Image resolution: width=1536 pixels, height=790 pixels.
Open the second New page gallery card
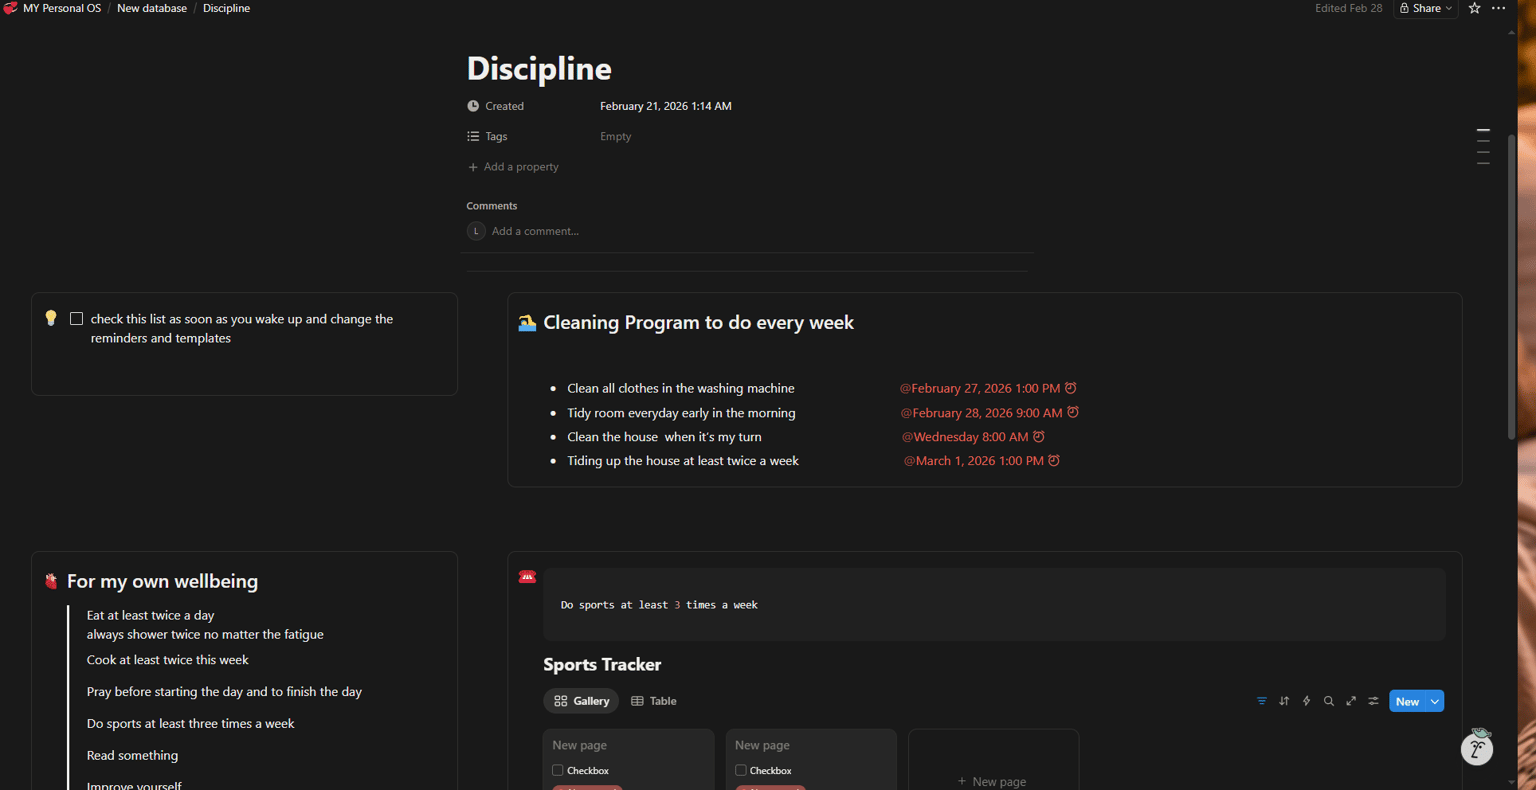pyautogui.click(x=811, y=759)
